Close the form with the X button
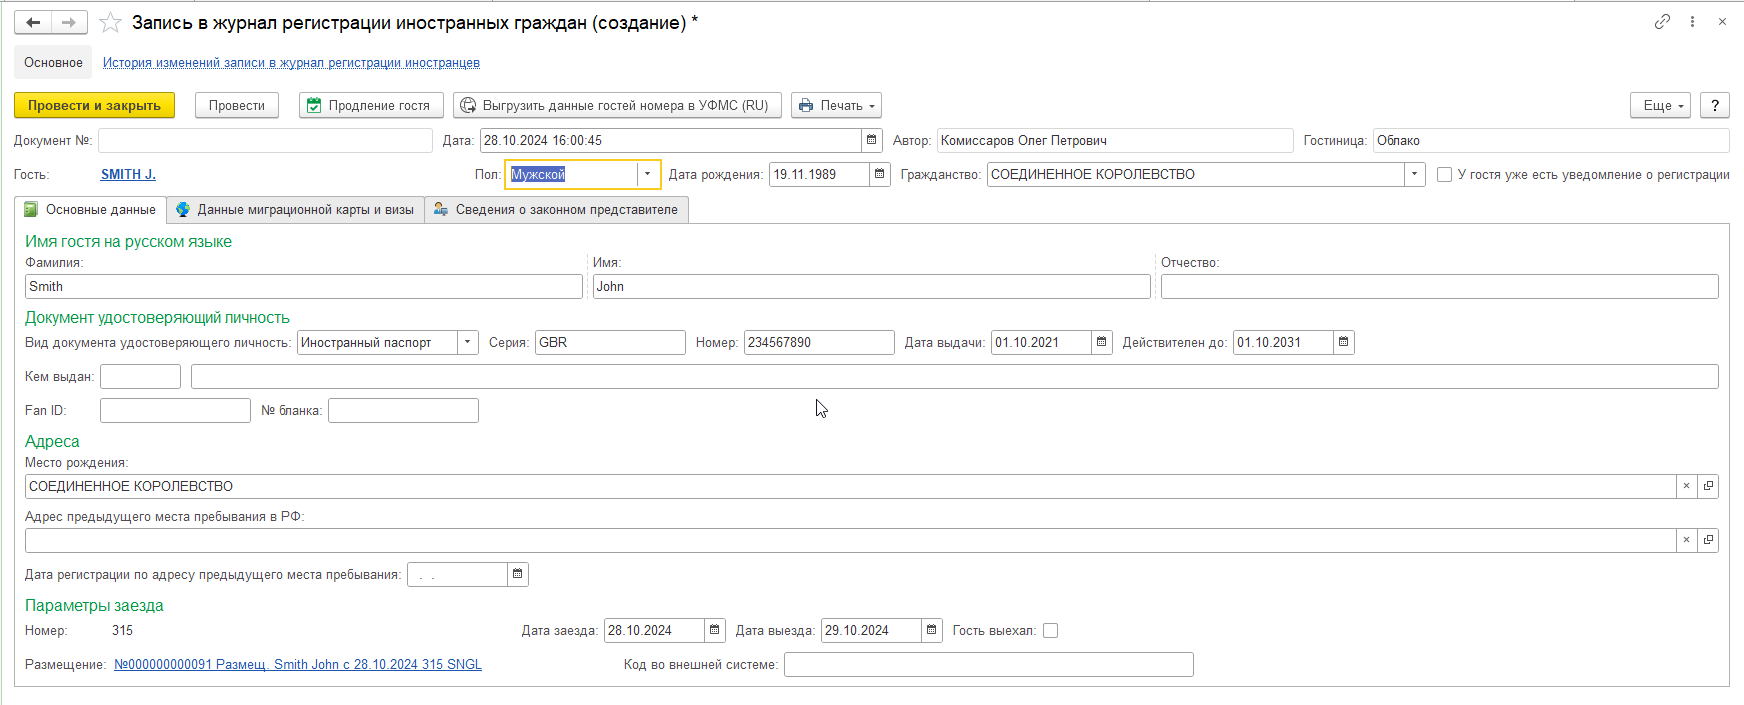The image size is (1744, 705). [x=1722, y=21]
